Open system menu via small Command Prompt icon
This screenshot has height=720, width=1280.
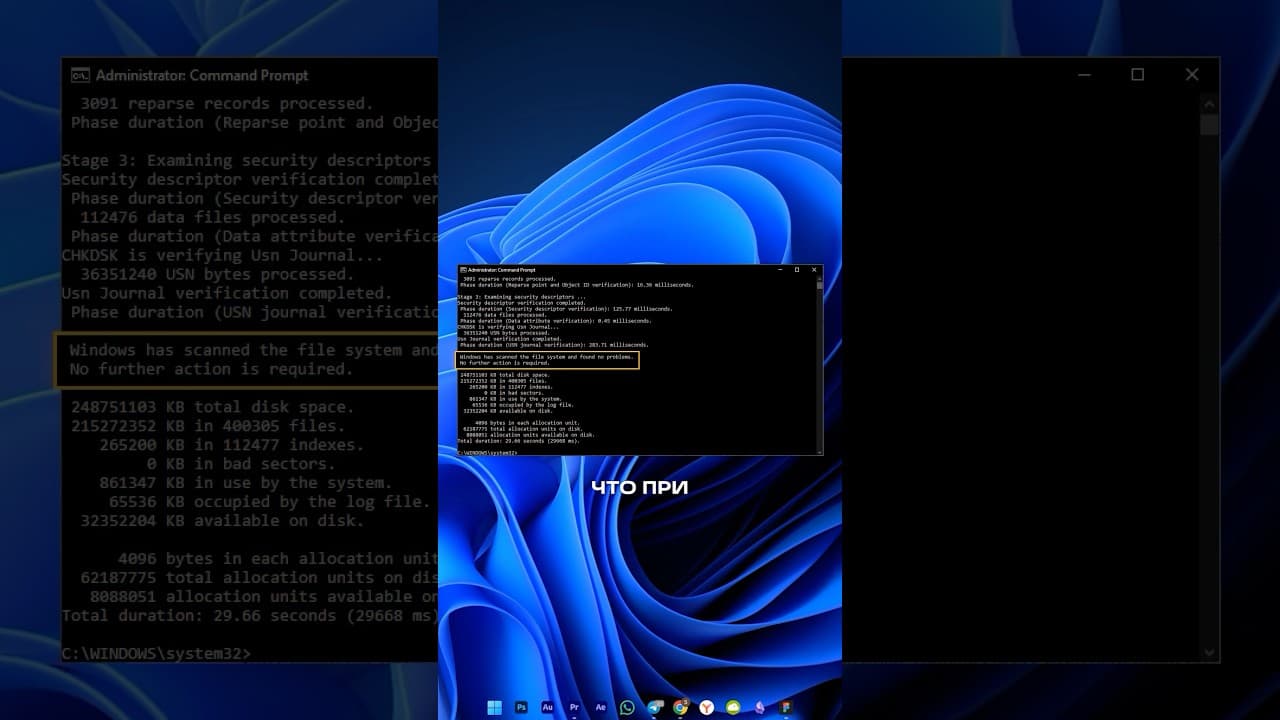coord(462,270)
